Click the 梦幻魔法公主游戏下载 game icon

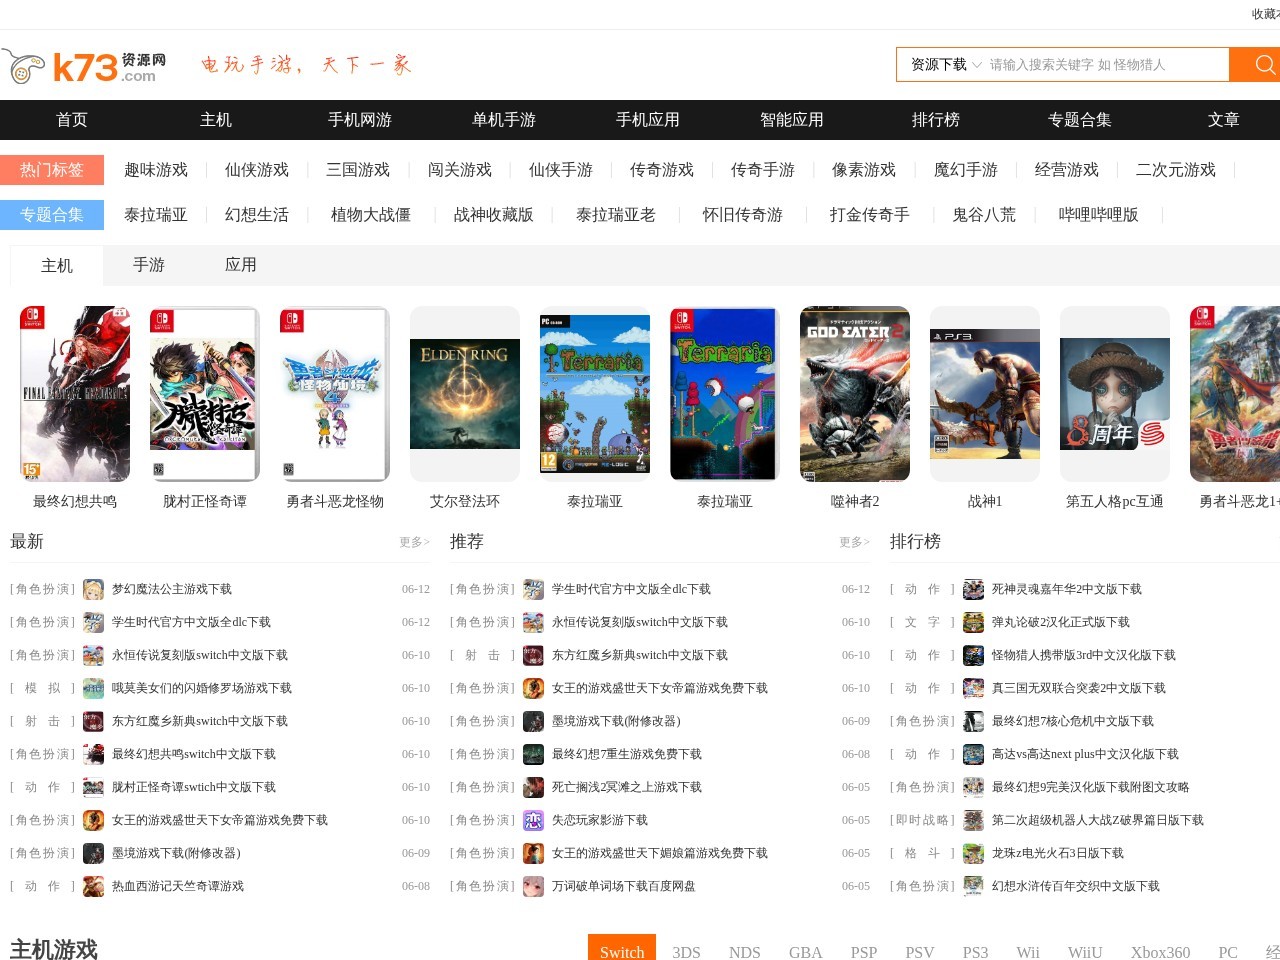(94, 589)
